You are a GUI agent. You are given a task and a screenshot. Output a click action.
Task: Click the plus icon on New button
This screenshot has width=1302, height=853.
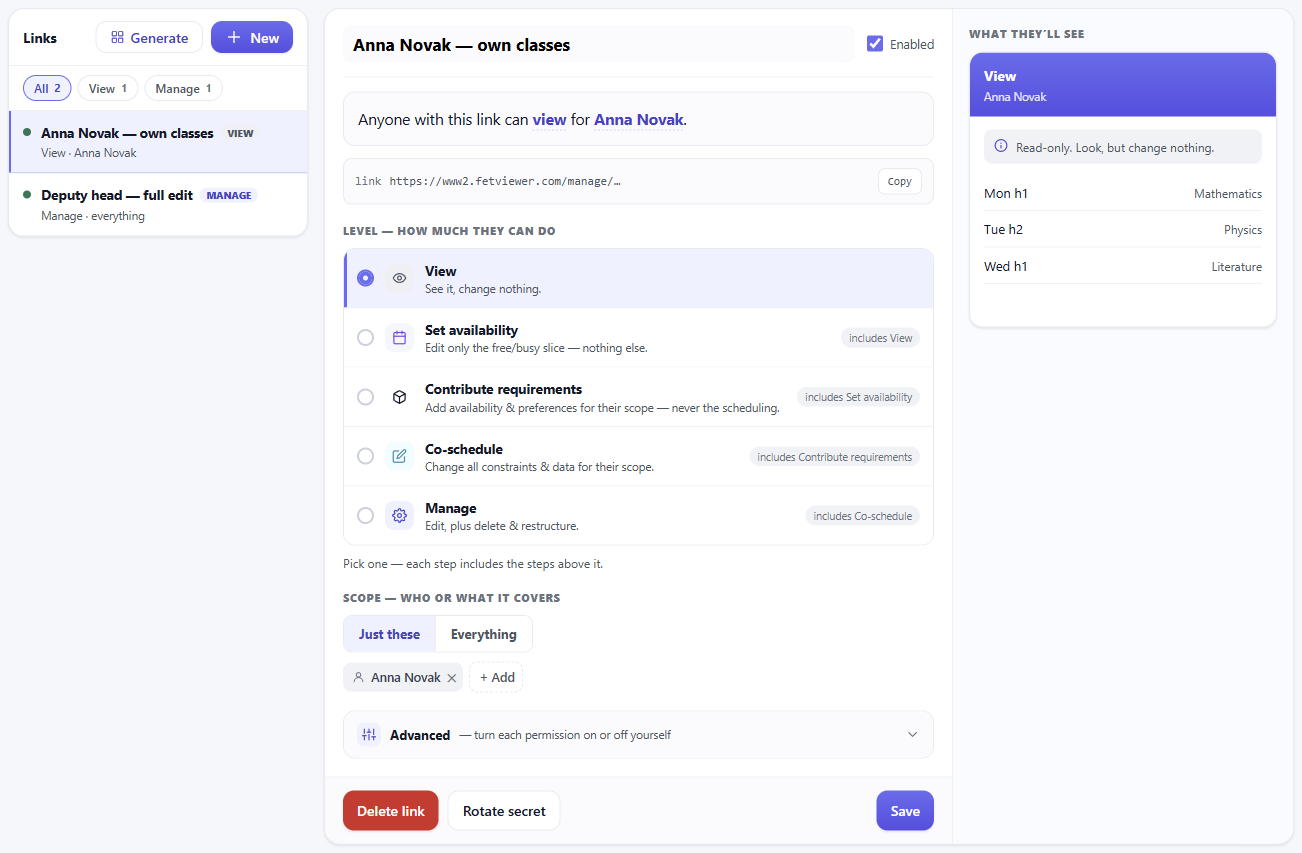[x=234, y=38]
